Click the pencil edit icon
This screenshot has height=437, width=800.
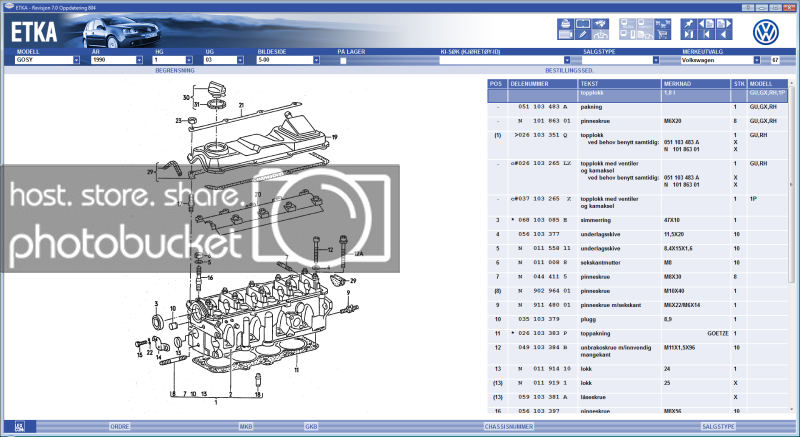[x=582, y=34]
